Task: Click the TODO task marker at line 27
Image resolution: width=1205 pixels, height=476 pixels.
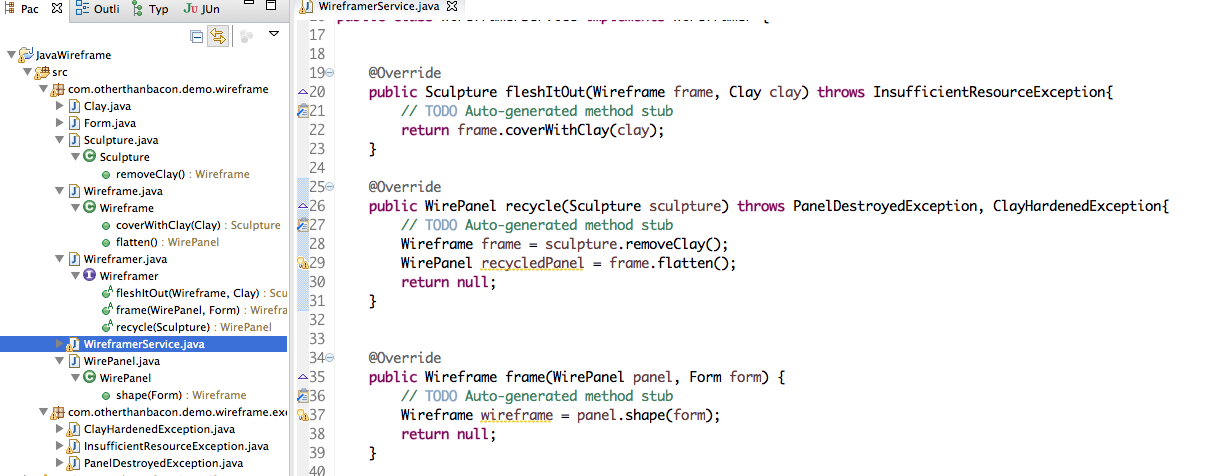Action: coord(302,226)
